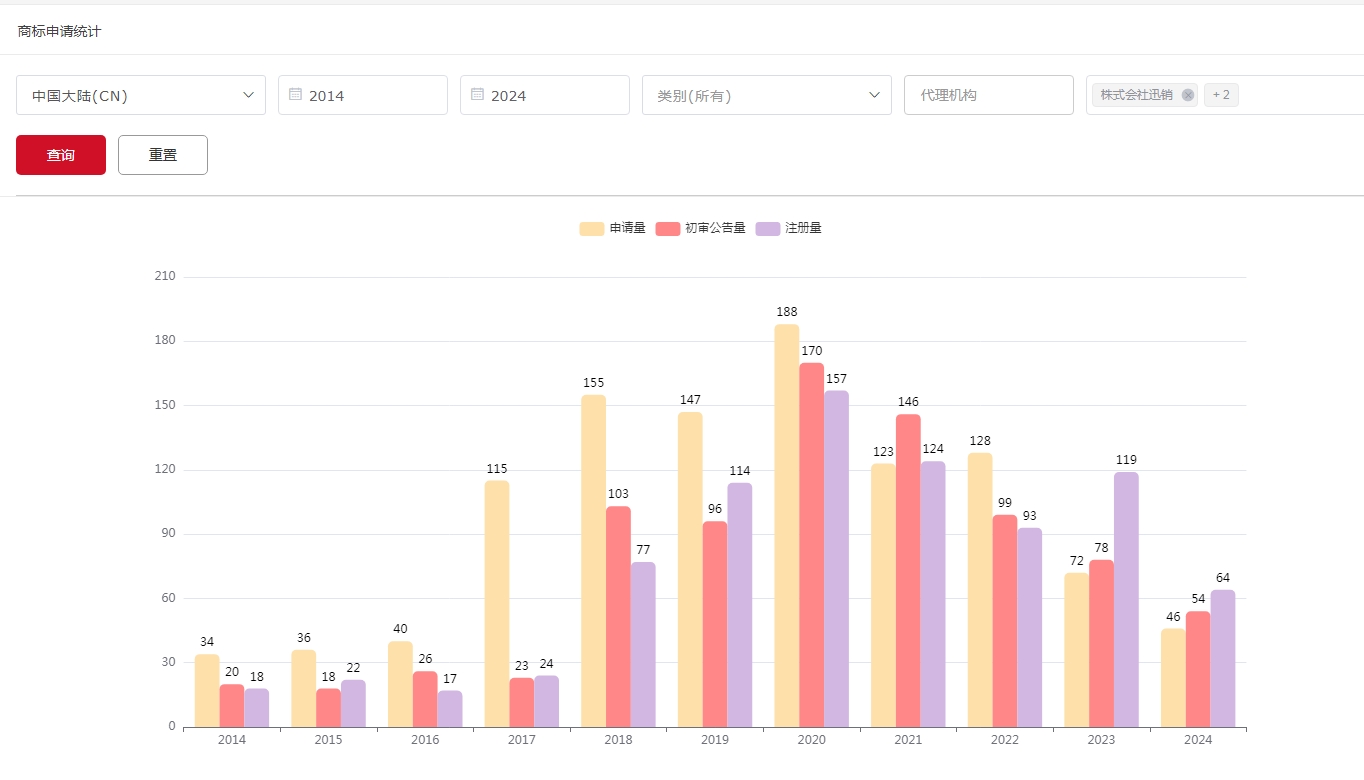Focus the 代理机构 input field
This screenshot has height=780, width=1364.
[988, 95]
